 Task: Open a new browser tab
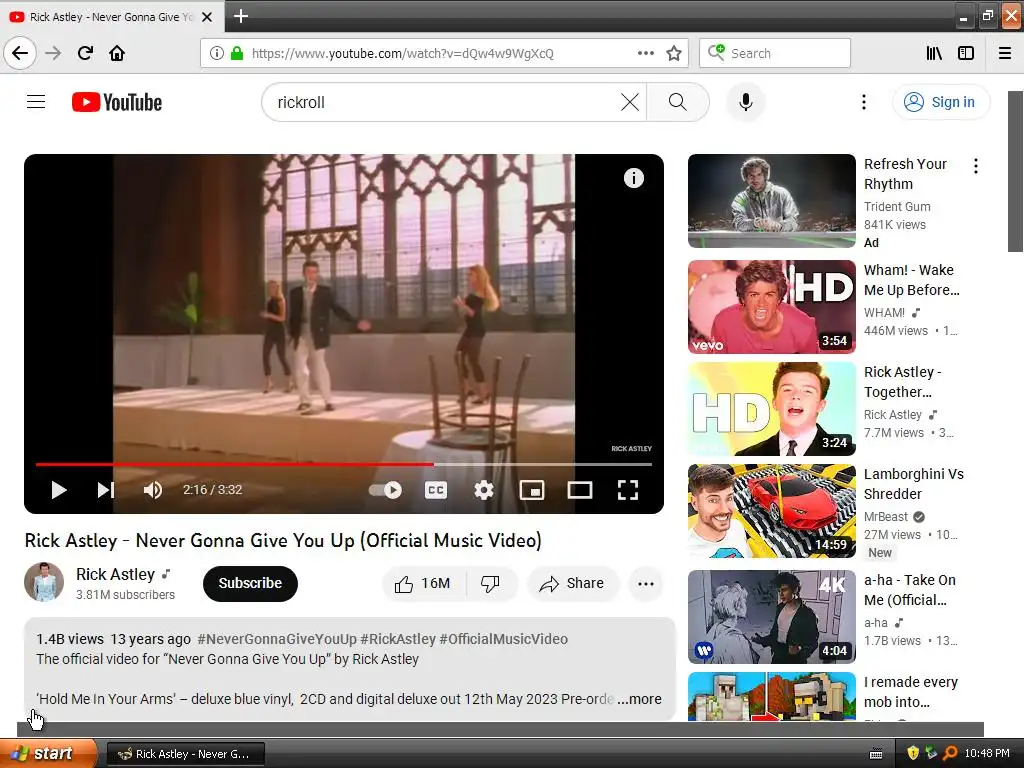point(240,16)
